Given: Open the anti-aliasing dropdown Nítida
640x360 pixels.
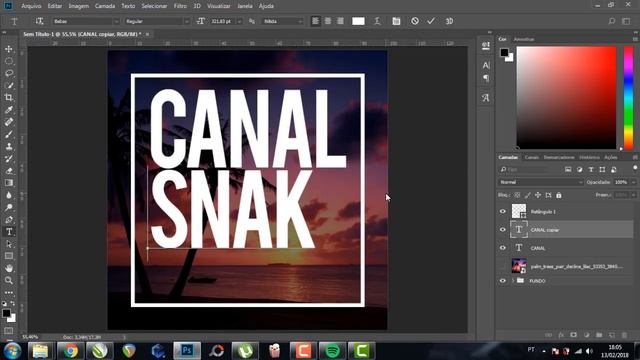Looking at the screenshot, I should tap(282, 21).
